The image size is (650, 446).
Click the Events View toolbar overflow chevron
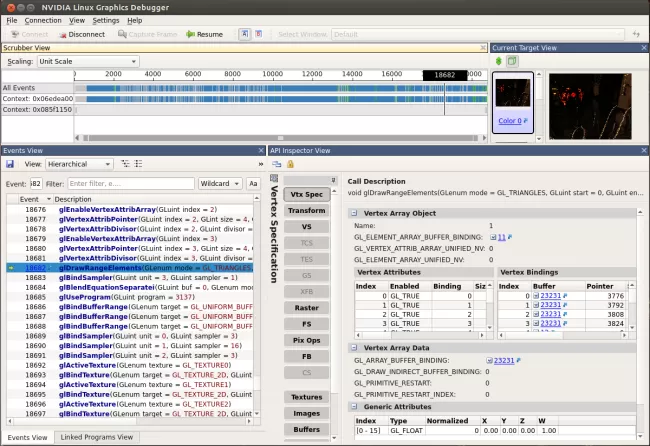coord(261,164)
